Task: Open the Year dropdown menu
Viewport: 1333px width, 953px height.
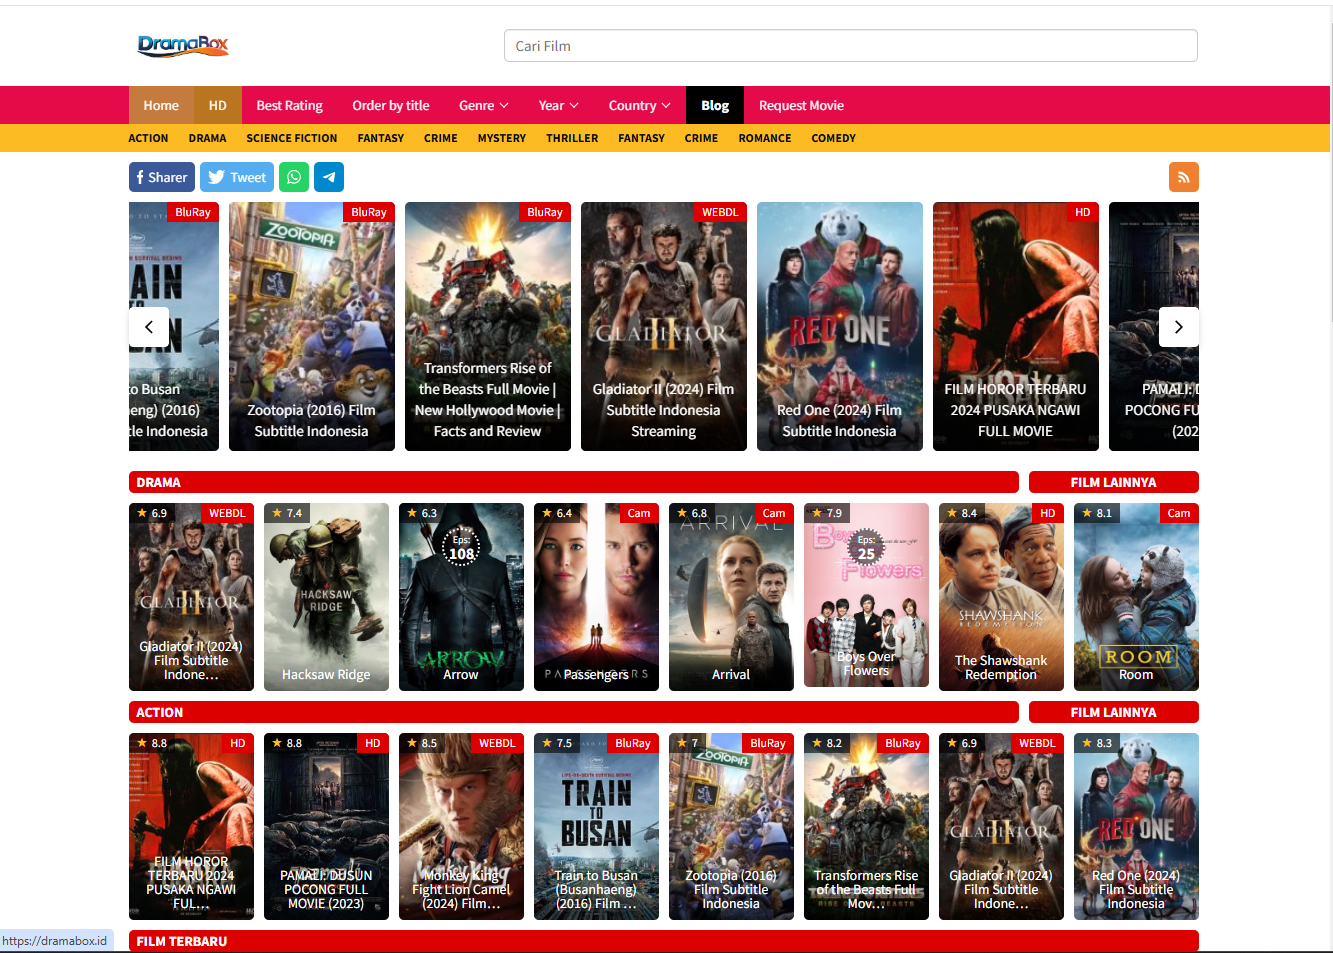Action: click(558, 106)
